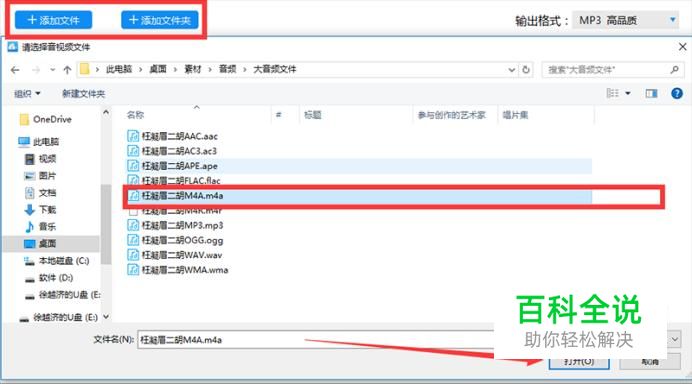Open the 下载 folder in sidebar
This screenshot has height=384, width=692.
click(x=41, y=210)
